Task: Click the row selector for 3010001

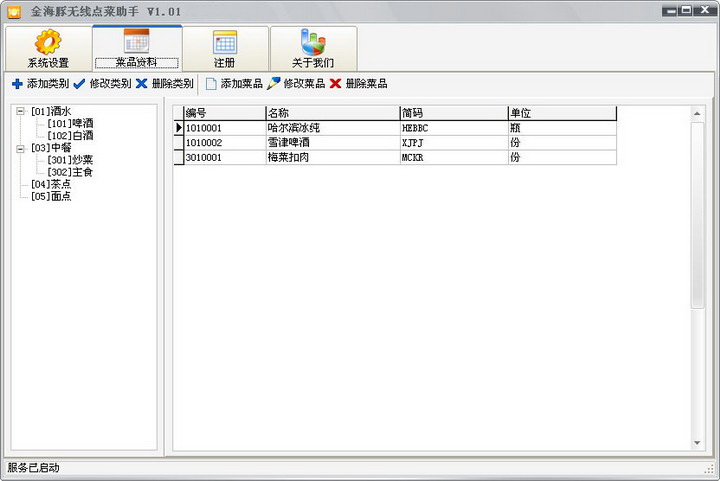Action: click(179, 157)
